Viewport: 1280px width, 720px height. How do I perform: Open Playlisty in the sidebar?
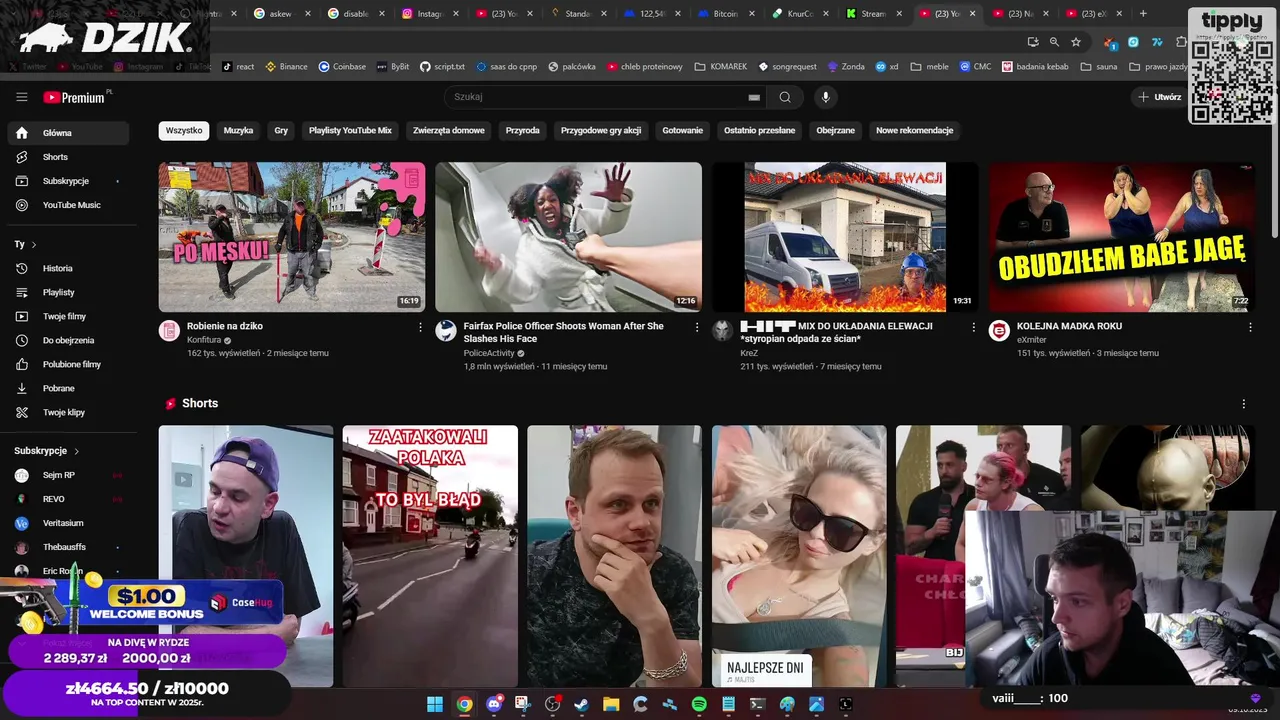click(68, 292)
